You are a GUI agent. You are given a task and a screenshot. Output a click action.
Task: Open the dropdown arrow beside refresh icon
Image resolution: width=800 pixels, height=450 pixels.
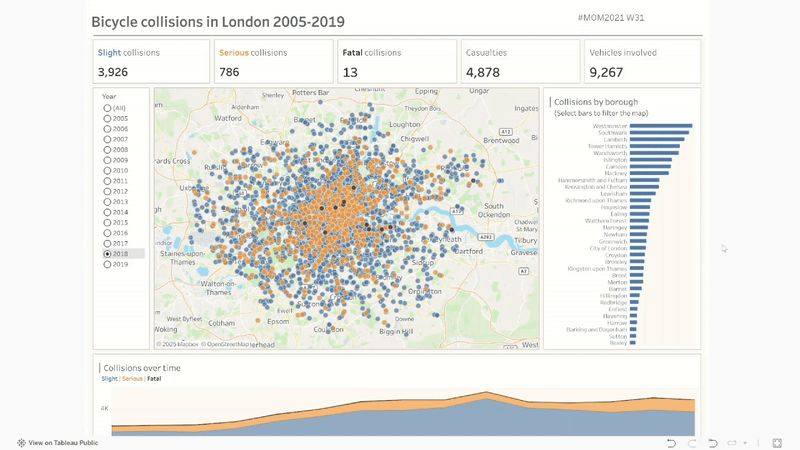(744, 443)
